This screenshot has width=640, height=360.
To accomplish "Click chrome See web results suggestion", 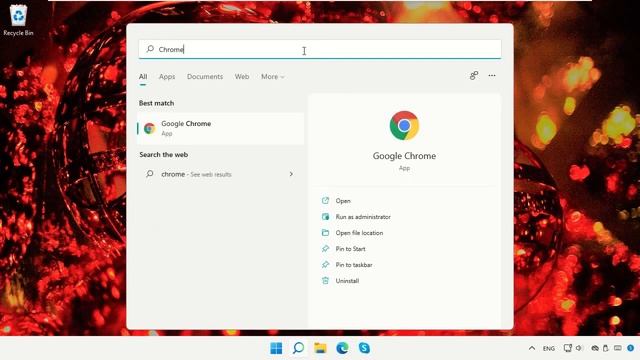I will (x=220, y=174).
